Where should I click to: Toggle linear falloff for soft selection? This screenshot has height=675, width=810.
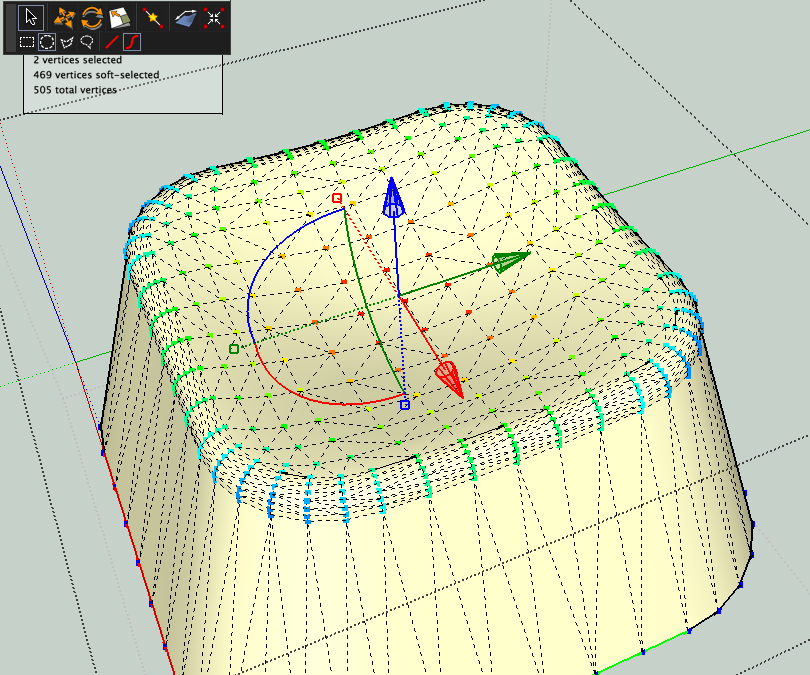click(112, 42)
